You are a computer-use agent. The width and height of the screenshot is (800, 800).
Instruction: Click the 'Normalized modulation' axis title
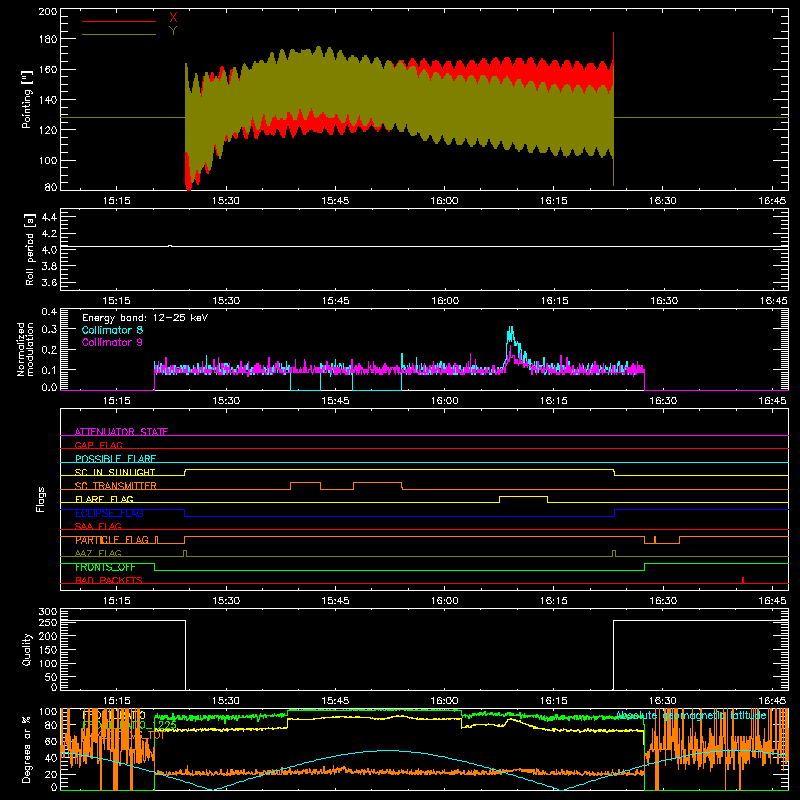point(25,349)
